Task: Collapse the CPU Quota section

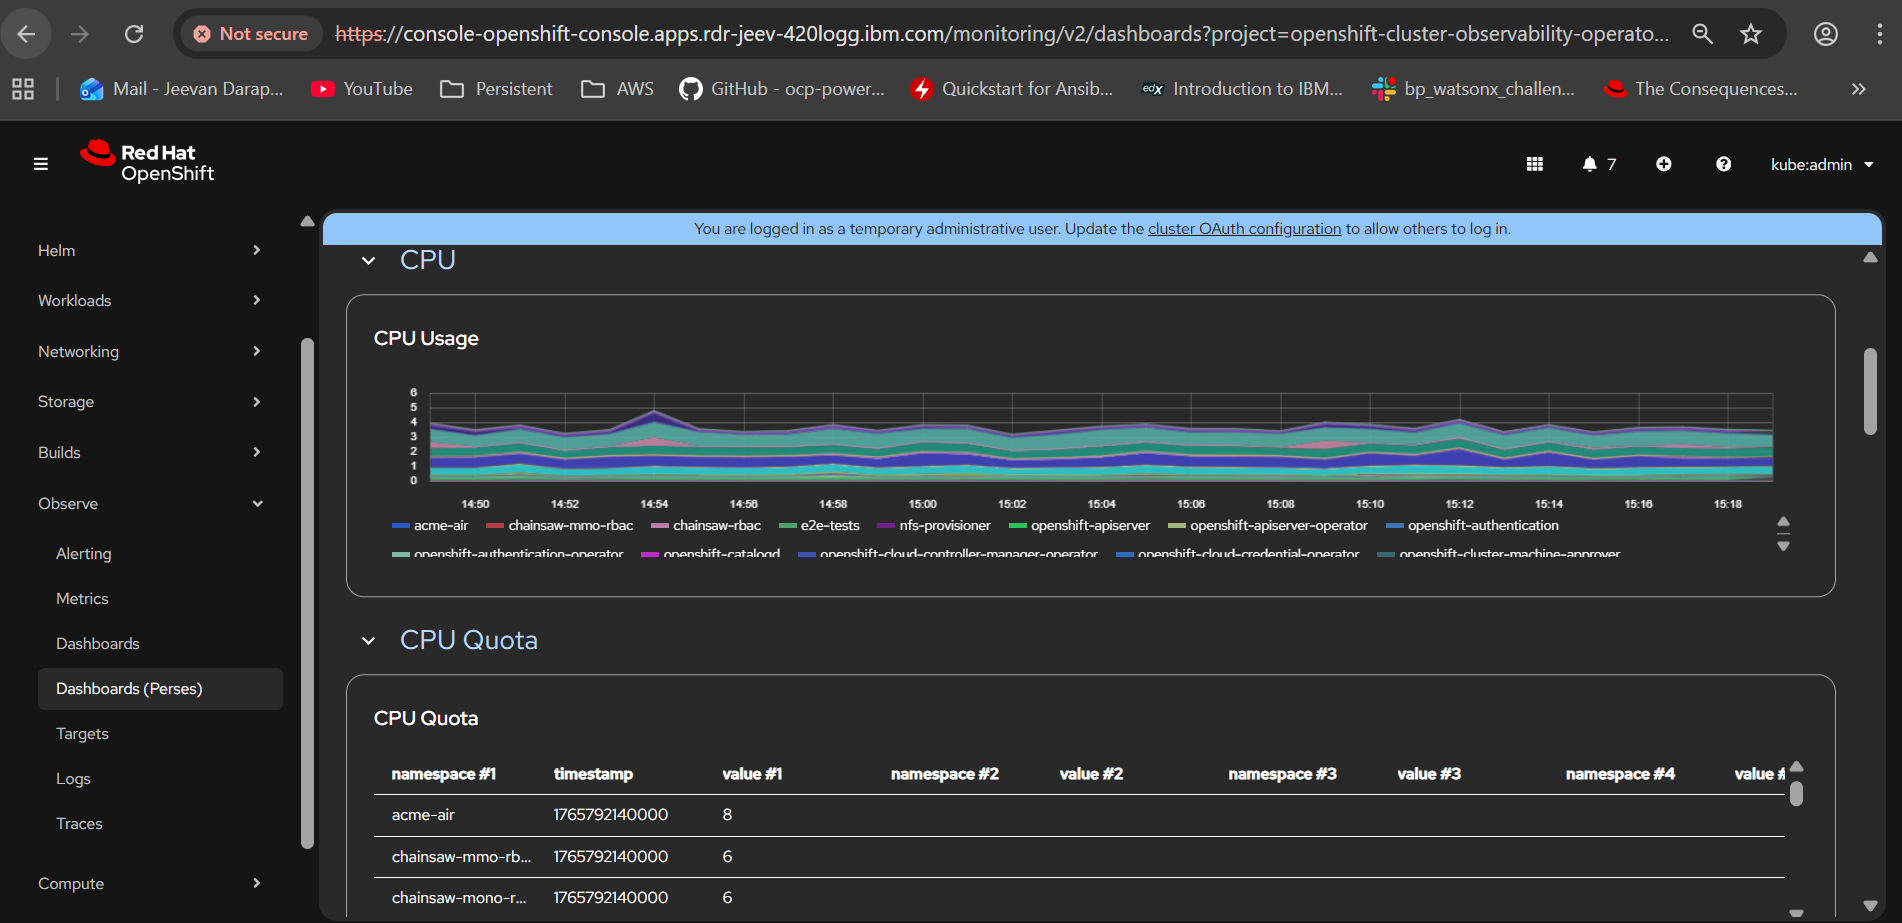Action: click(369, 641)
